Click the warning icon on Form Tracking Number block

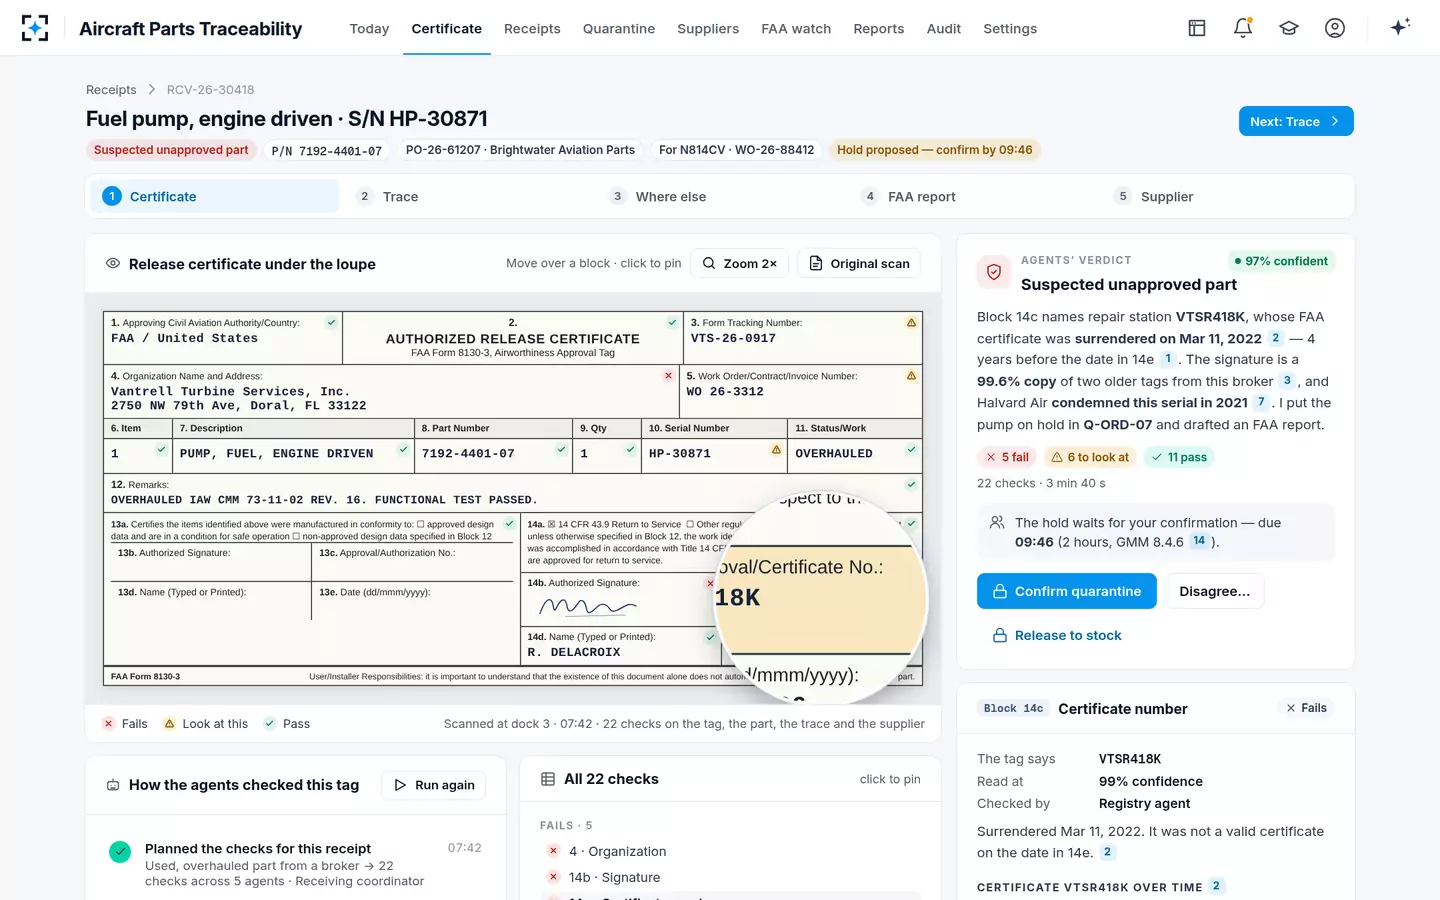coord(911,323)
